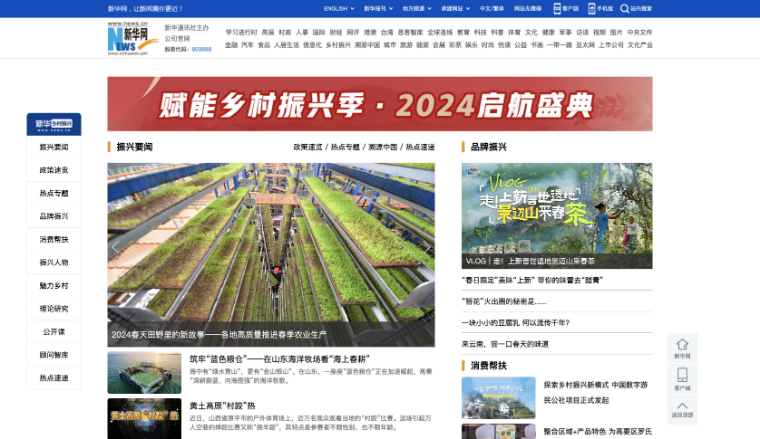Select 热点速递 in left sidebar

[x=54, y=378]
